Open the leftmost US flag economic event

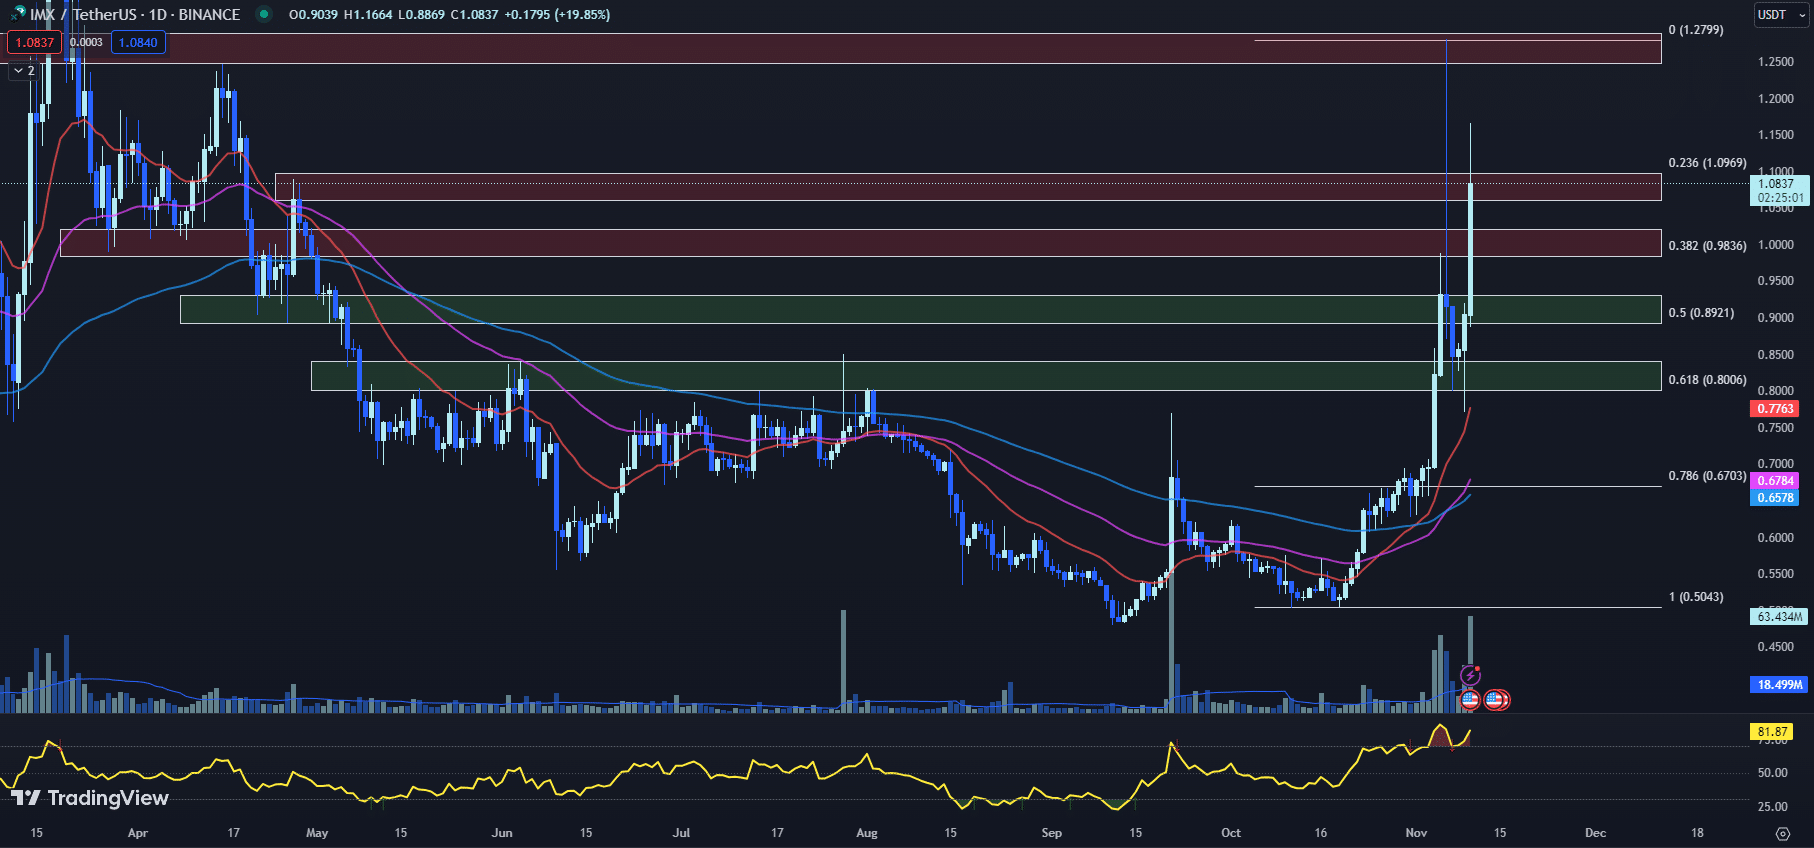(x=1470, y=700)
